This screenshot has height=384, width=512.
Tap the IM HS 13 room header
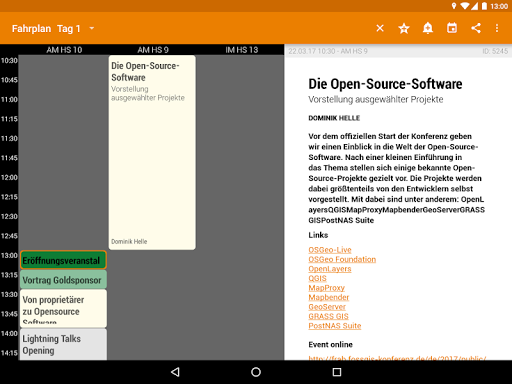pos(242,50)
